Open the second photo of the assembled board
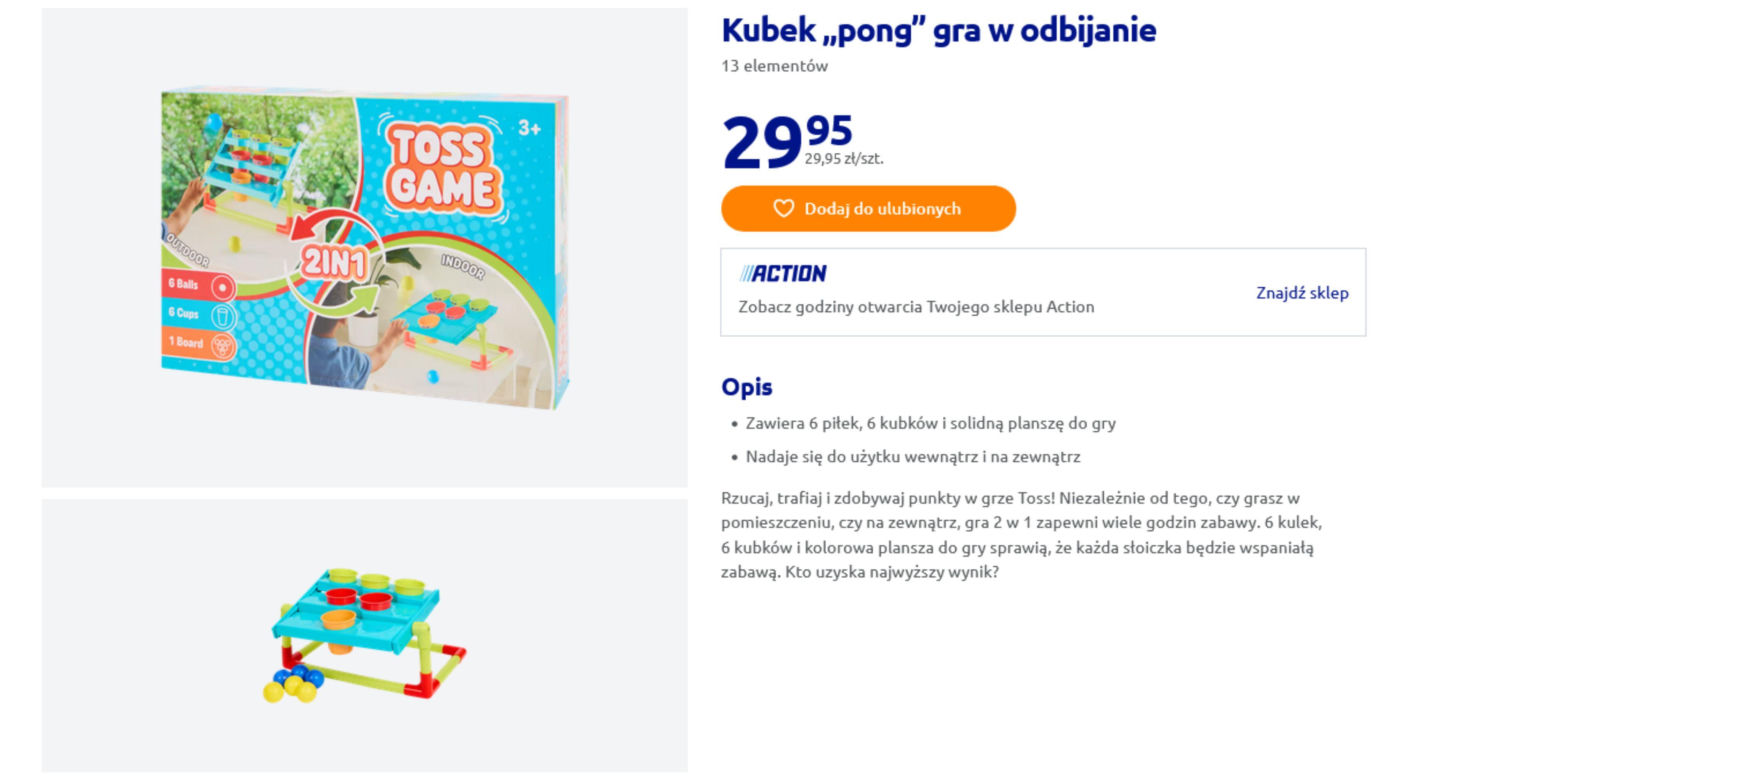The width and height of the screenshot is (1755, 780). point(364,636)
